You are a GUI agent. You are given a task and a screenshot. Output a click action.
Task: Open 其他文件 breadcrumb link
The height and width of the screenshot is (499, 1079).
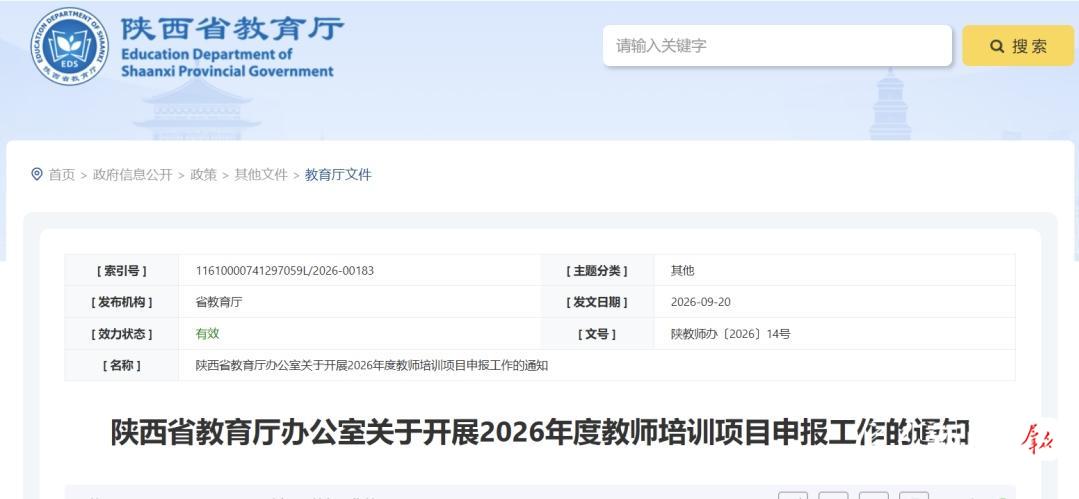(261, 175)
